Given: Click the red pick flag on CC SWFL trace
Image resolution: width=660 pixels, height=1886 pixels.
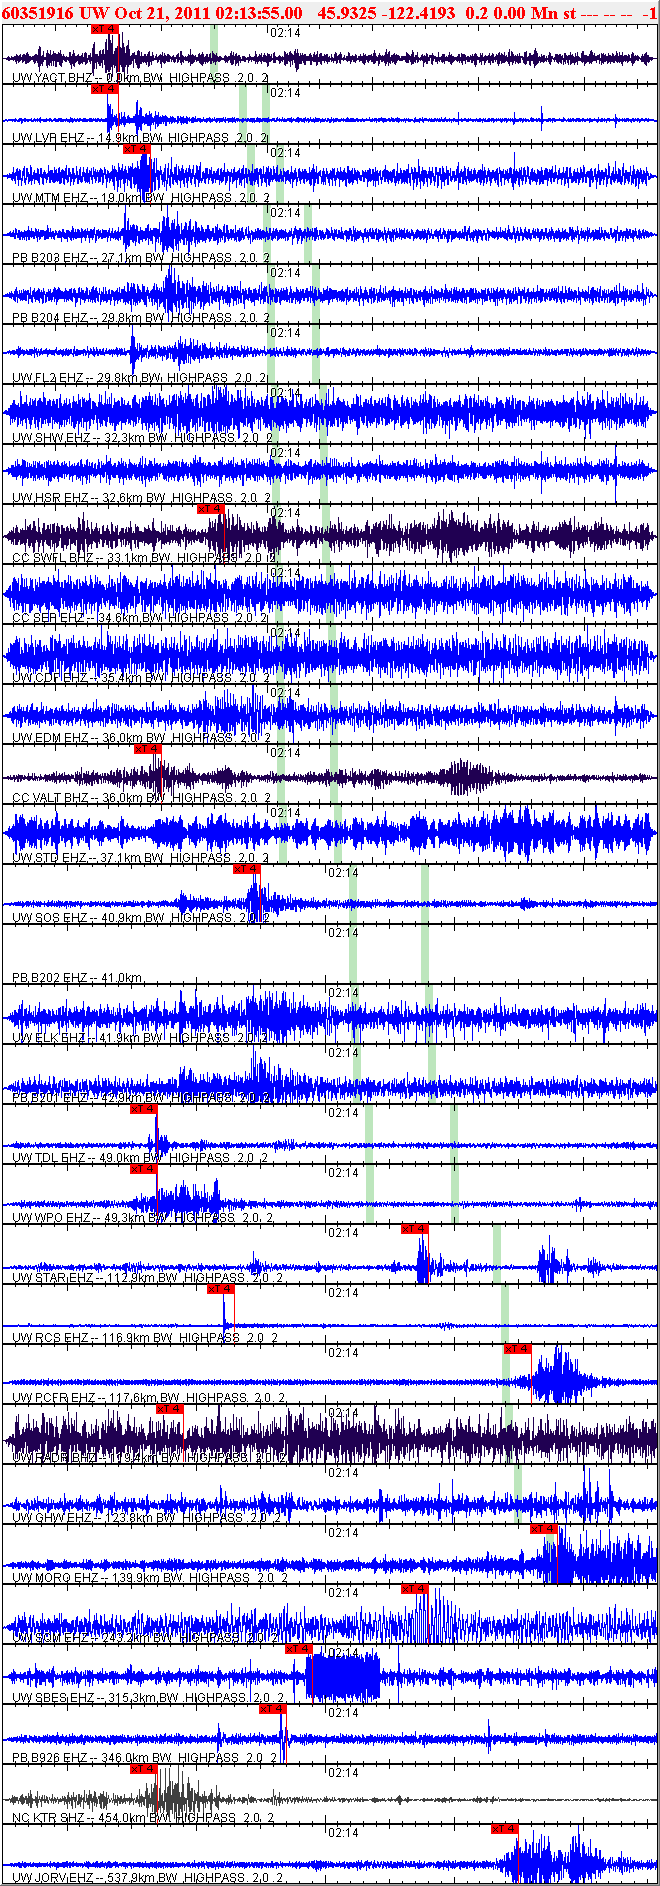Looking at the screenshot, I should coord(210,509).
